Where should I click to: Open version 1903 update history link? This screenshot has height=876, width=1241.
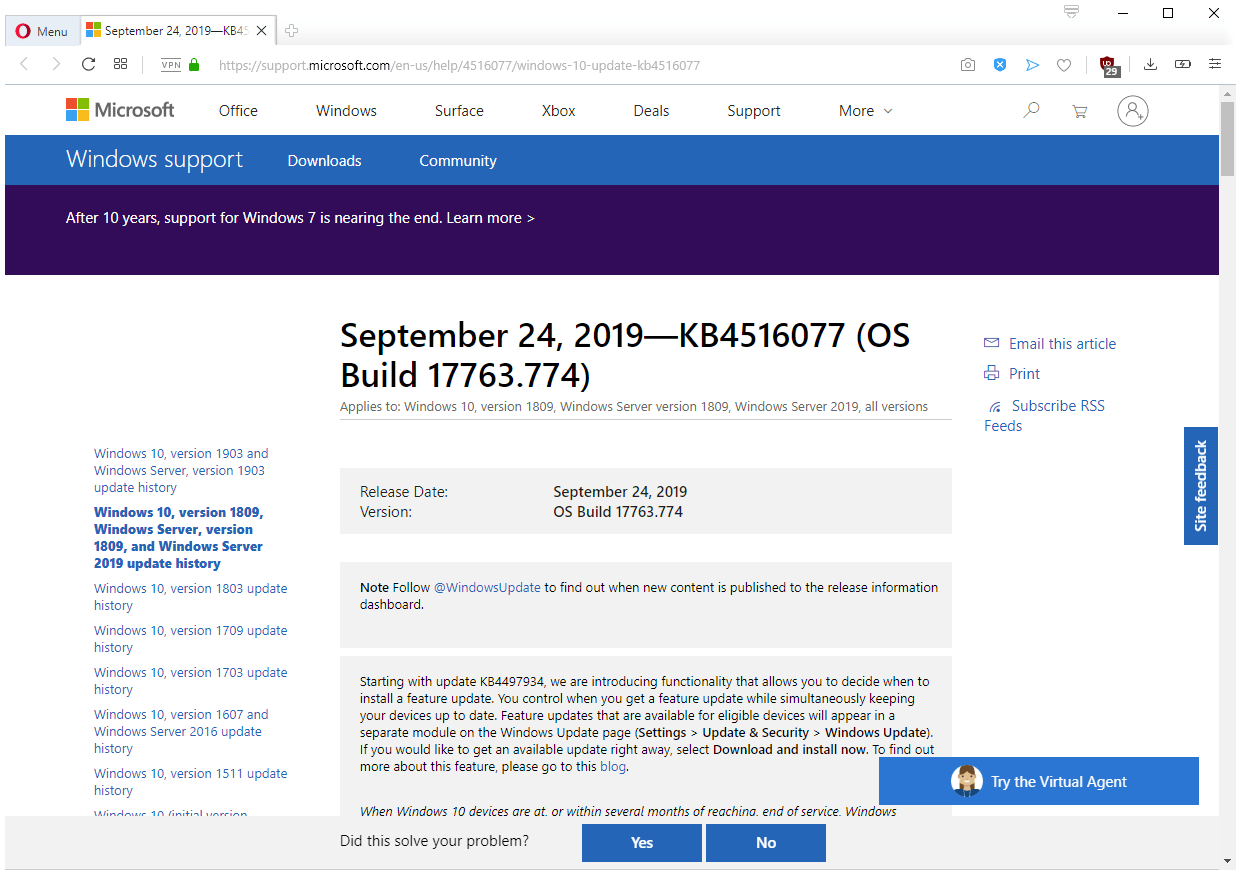[x=181, y=471]
